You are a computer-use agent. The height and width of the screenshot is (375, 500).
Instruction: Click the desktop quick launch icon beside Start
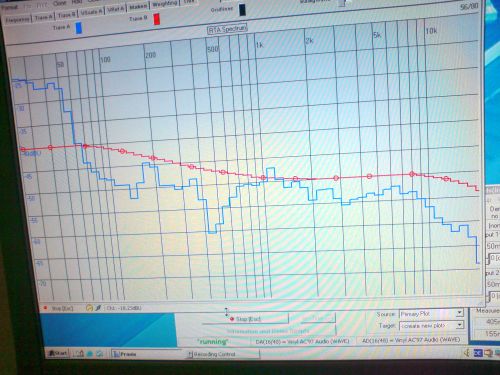click(79, 354)
